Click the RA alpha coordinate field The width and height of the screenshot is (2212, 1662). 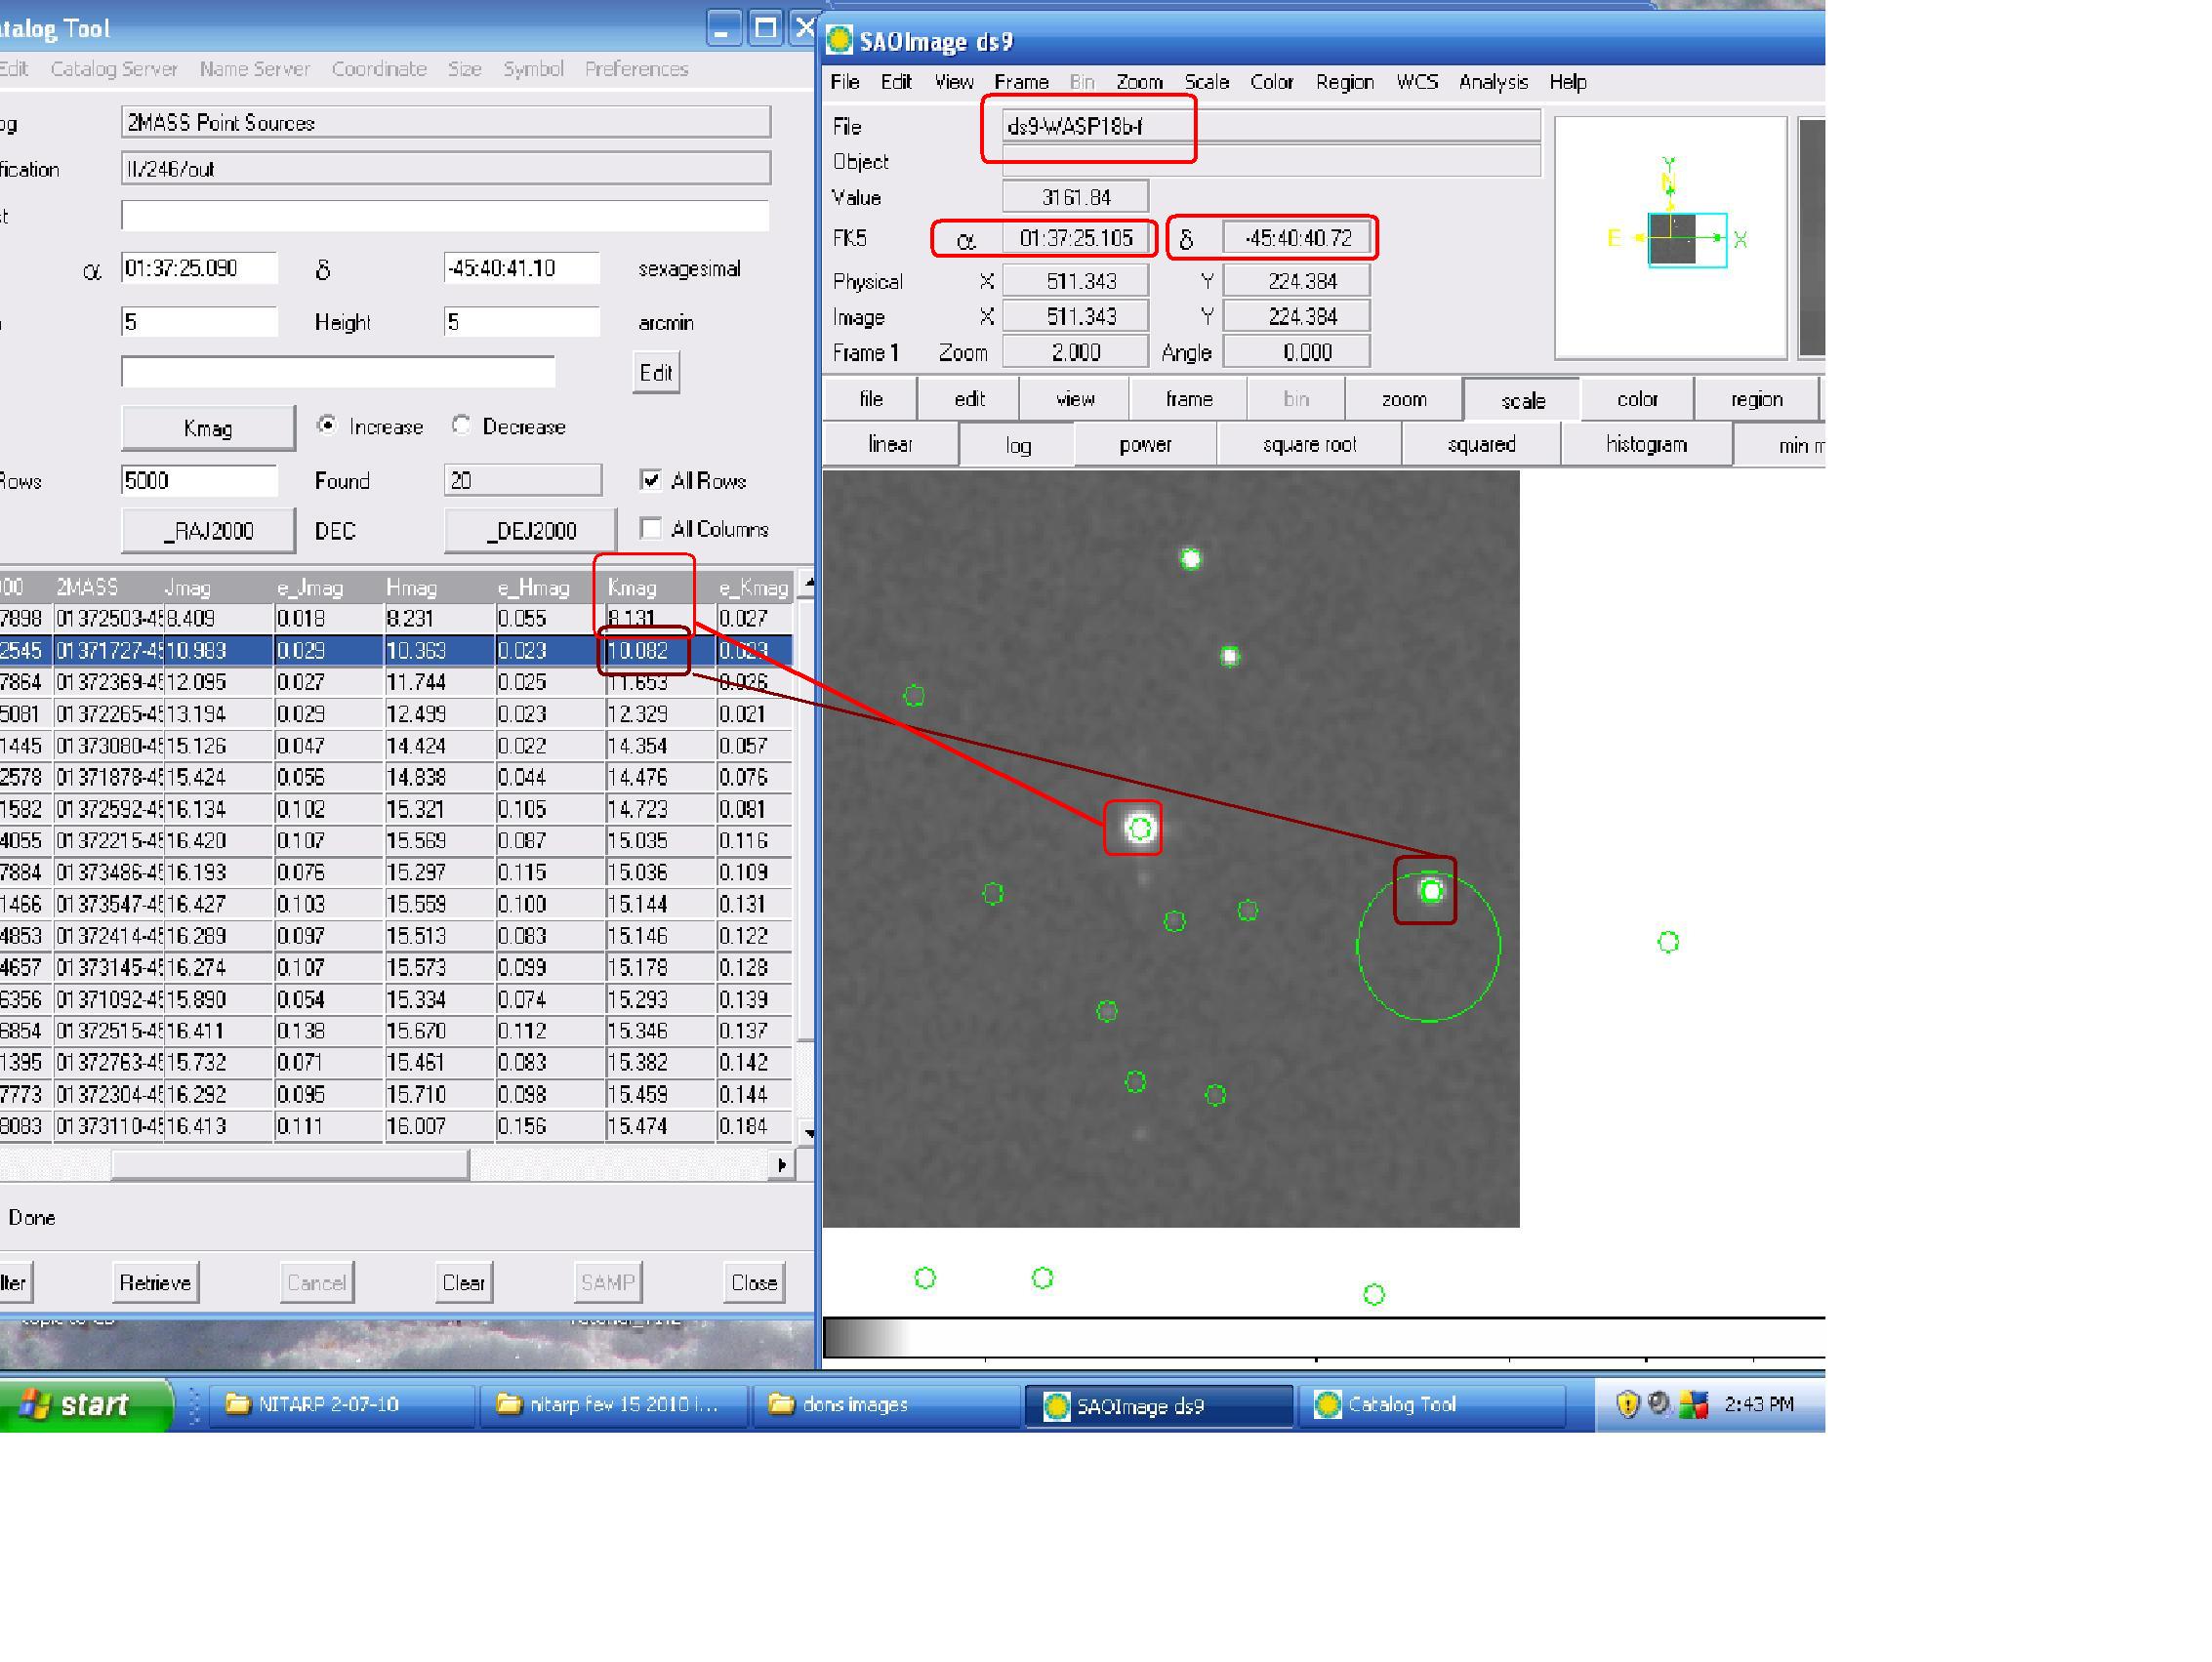point(199,268)
